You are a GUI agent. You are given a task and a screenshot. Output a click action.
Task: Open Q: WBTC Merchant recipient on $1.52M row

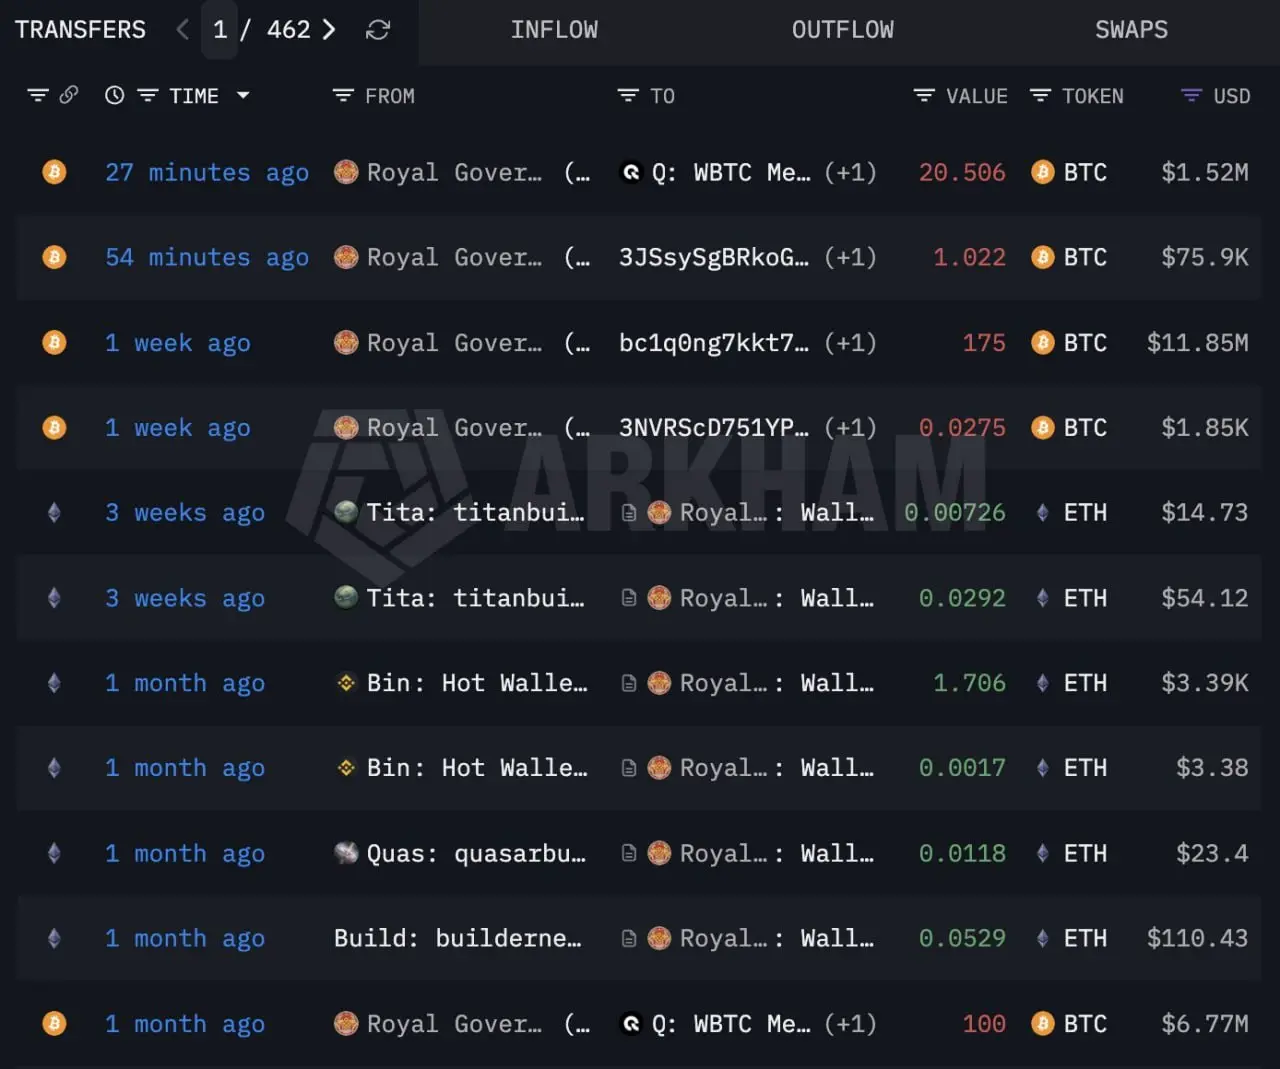click(731, 172)
